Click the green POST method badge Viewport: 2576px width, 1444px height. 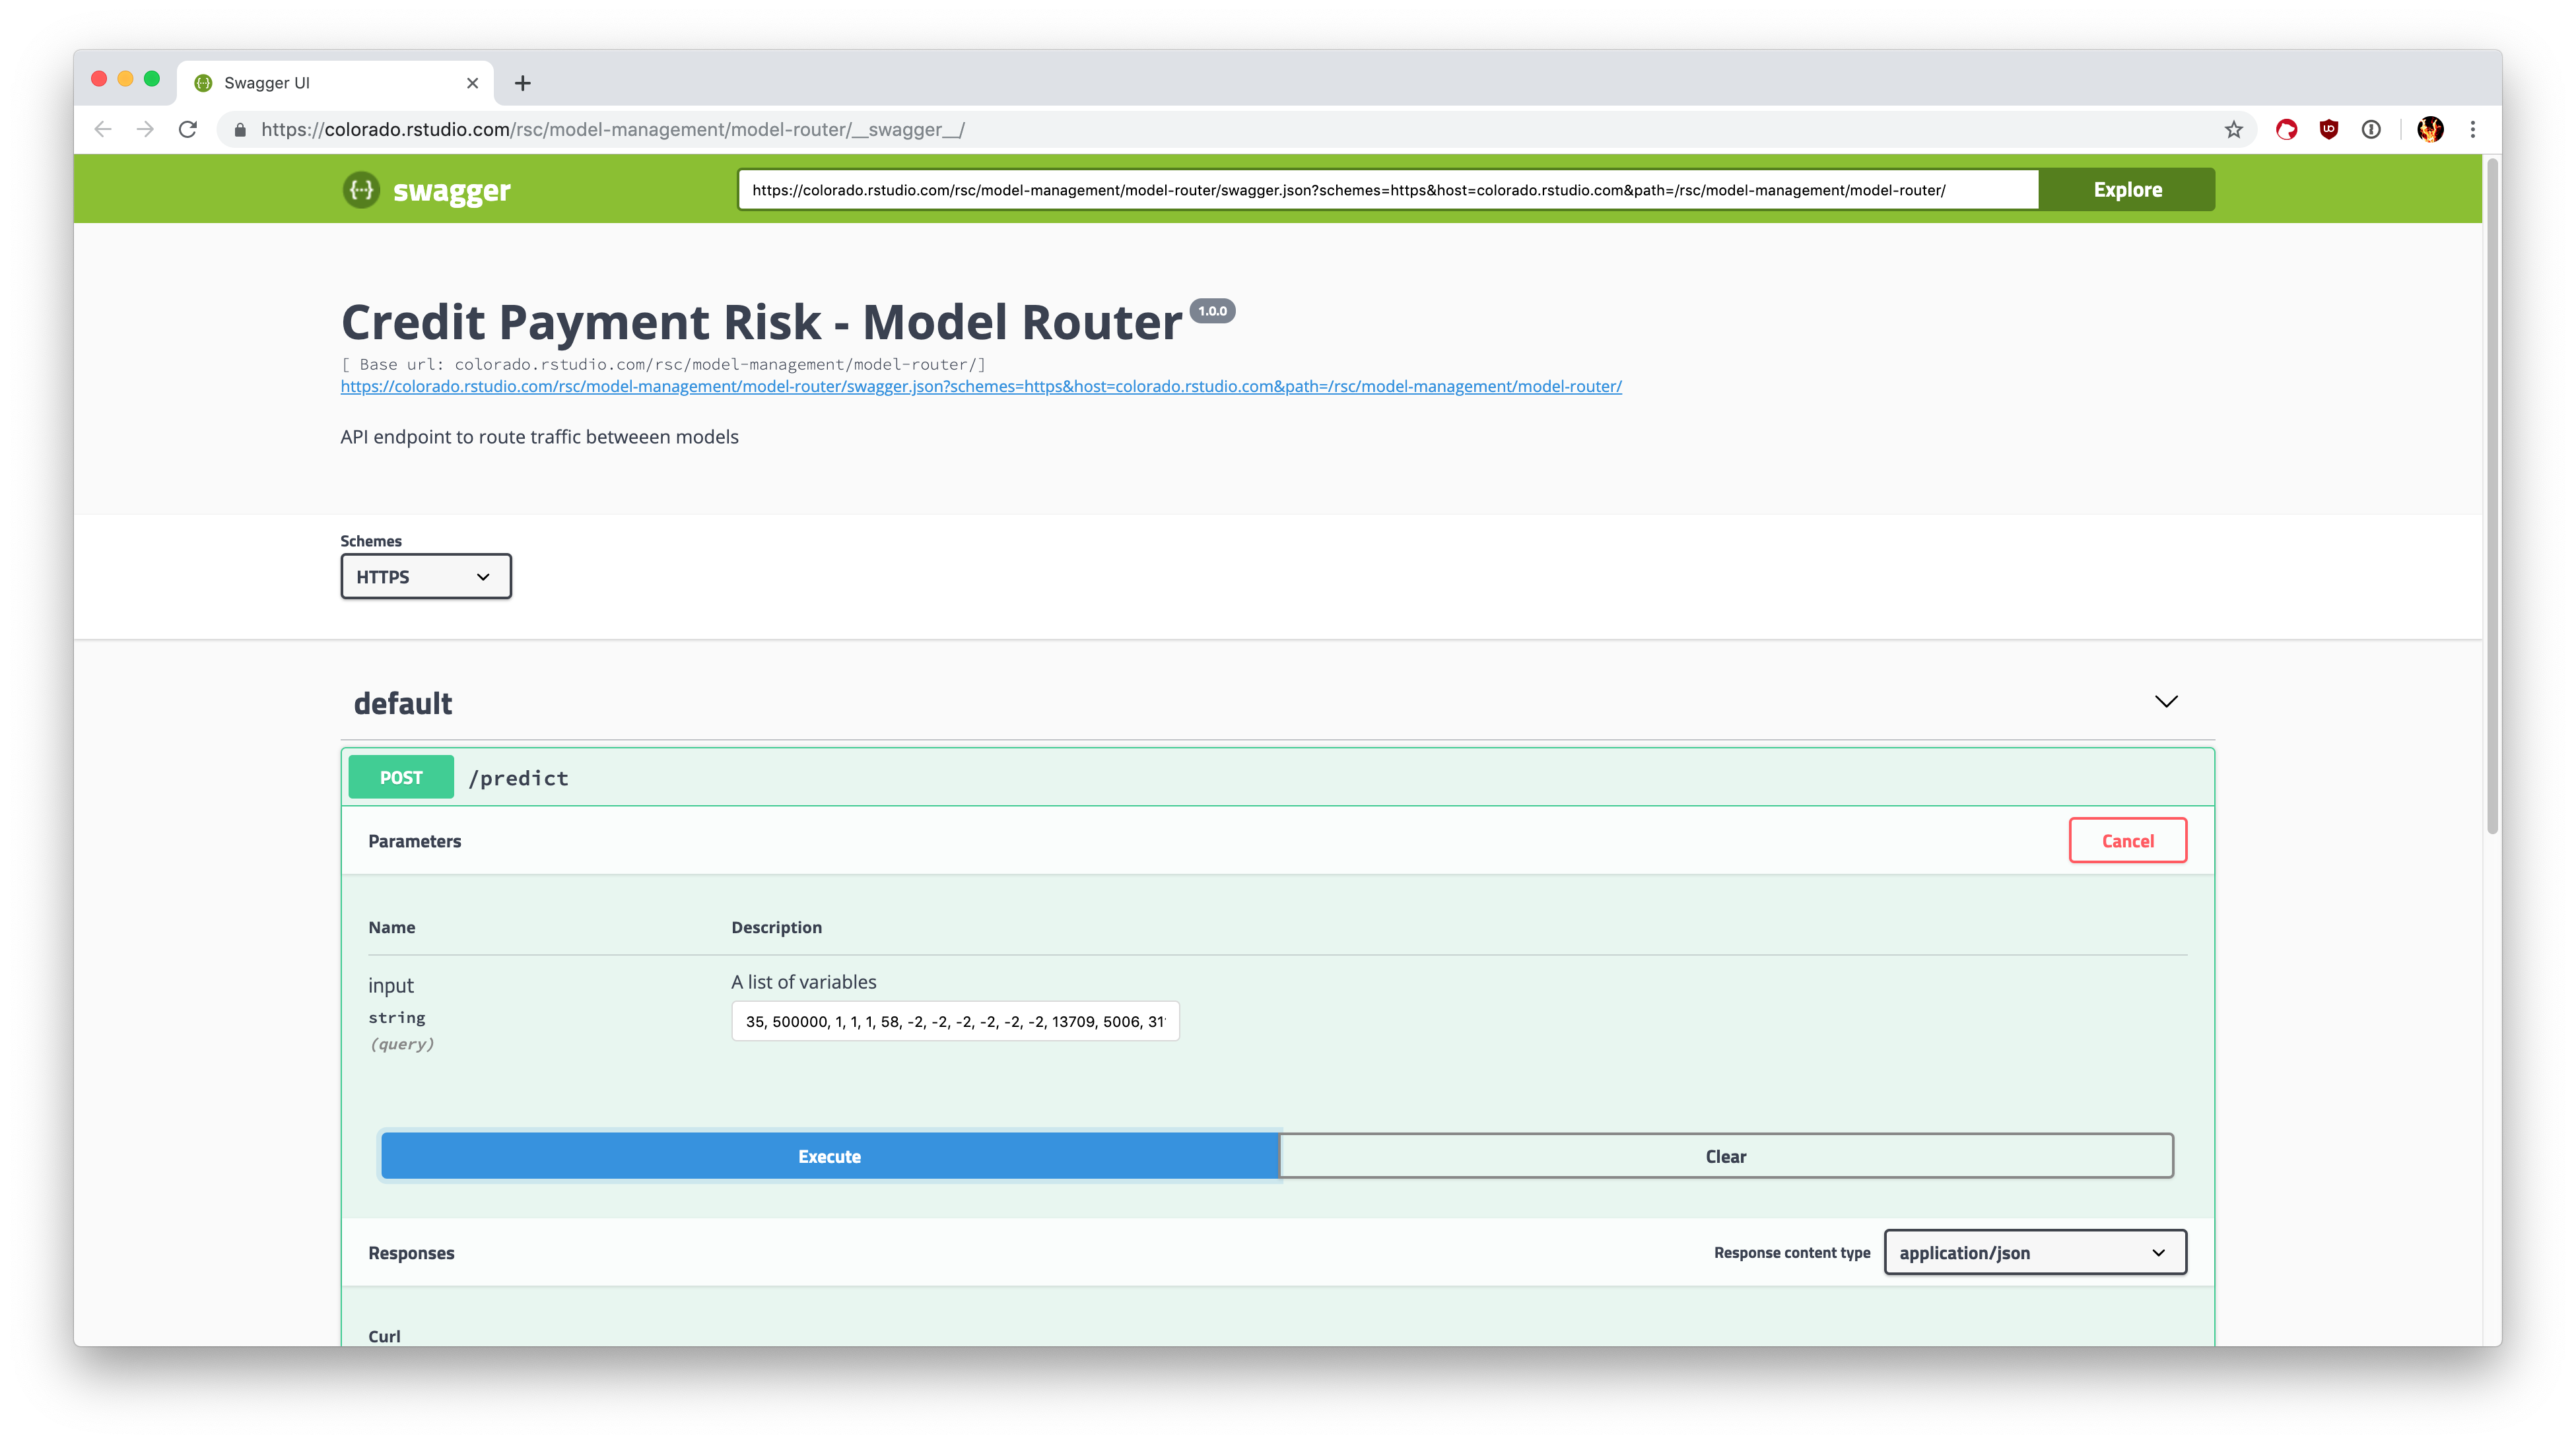click(x=401, y=778)
